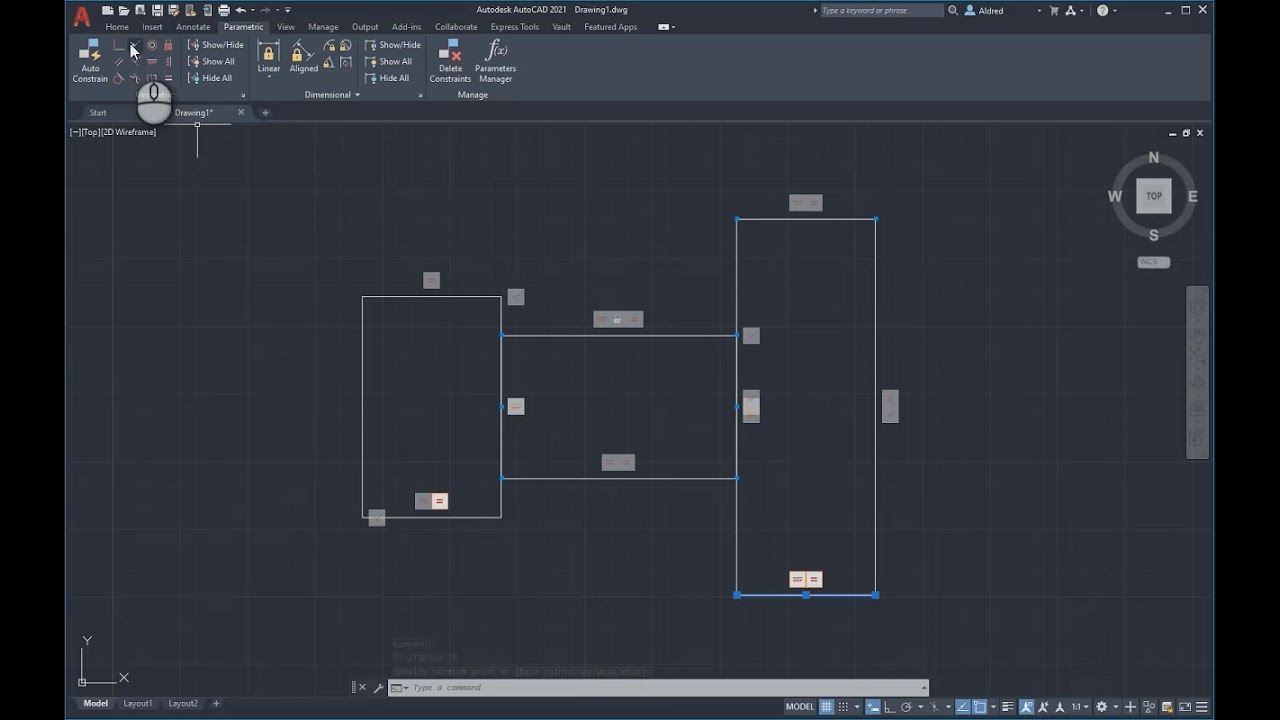
Task: Toggle Lineweight display in status bar
Action: 1008,707
